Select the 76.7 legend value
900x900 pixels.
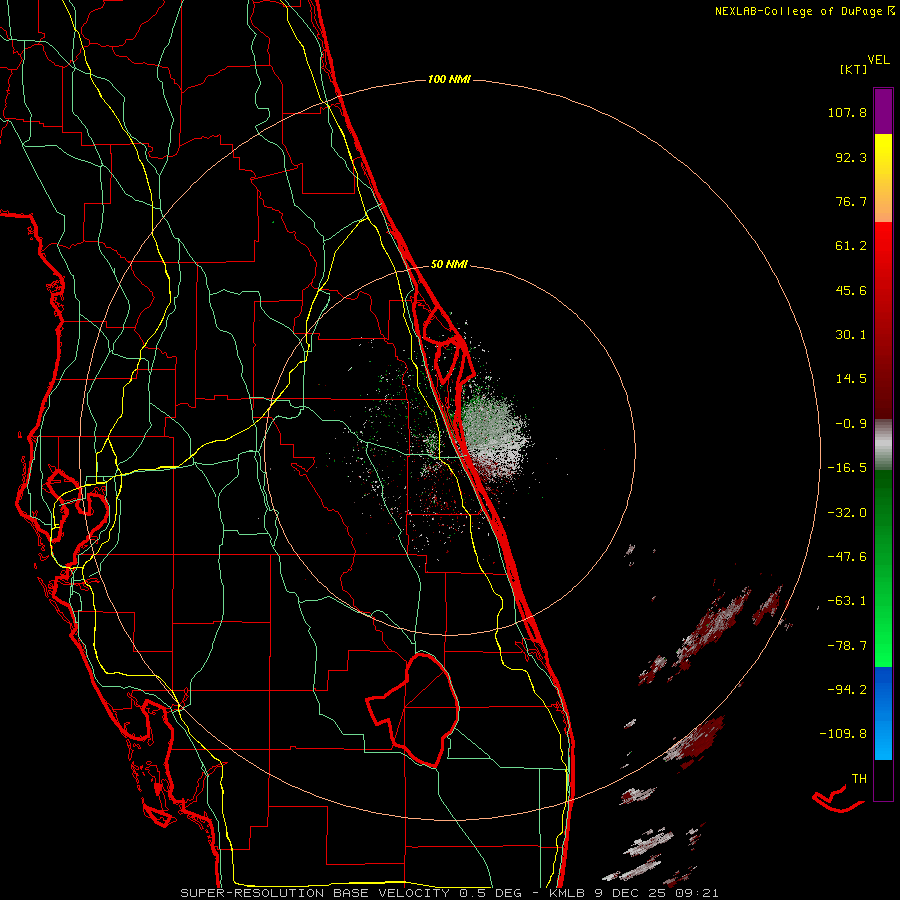coord(851,201)
